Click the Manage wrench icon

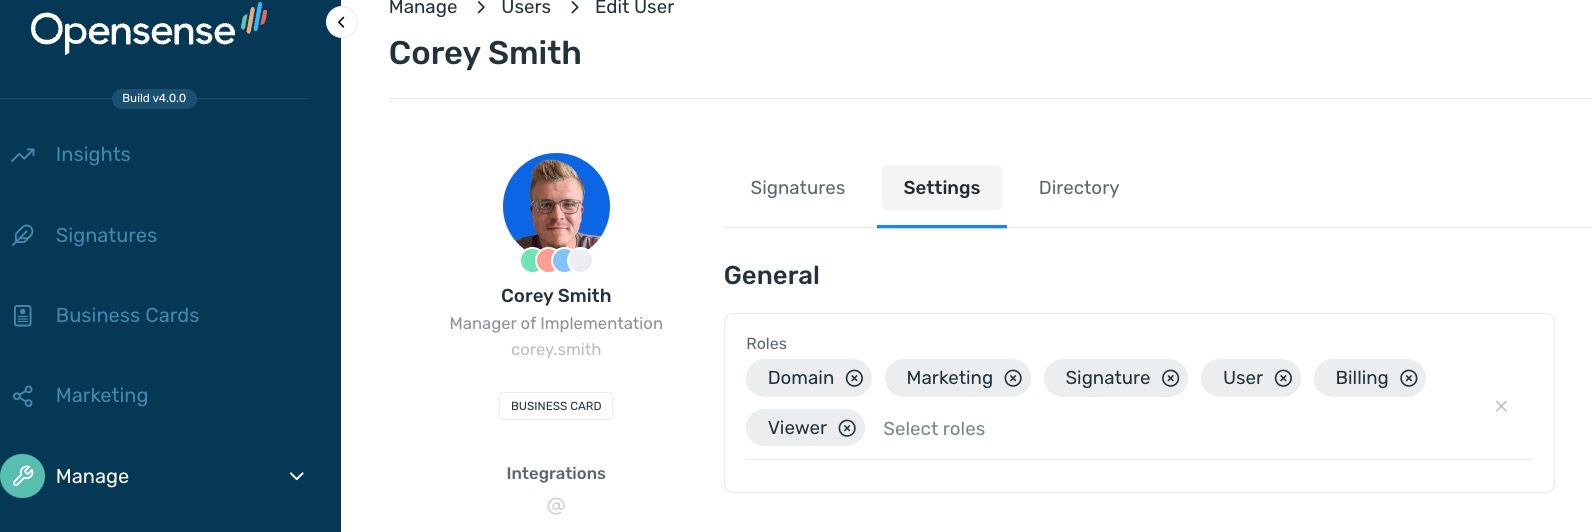point(23,476)
